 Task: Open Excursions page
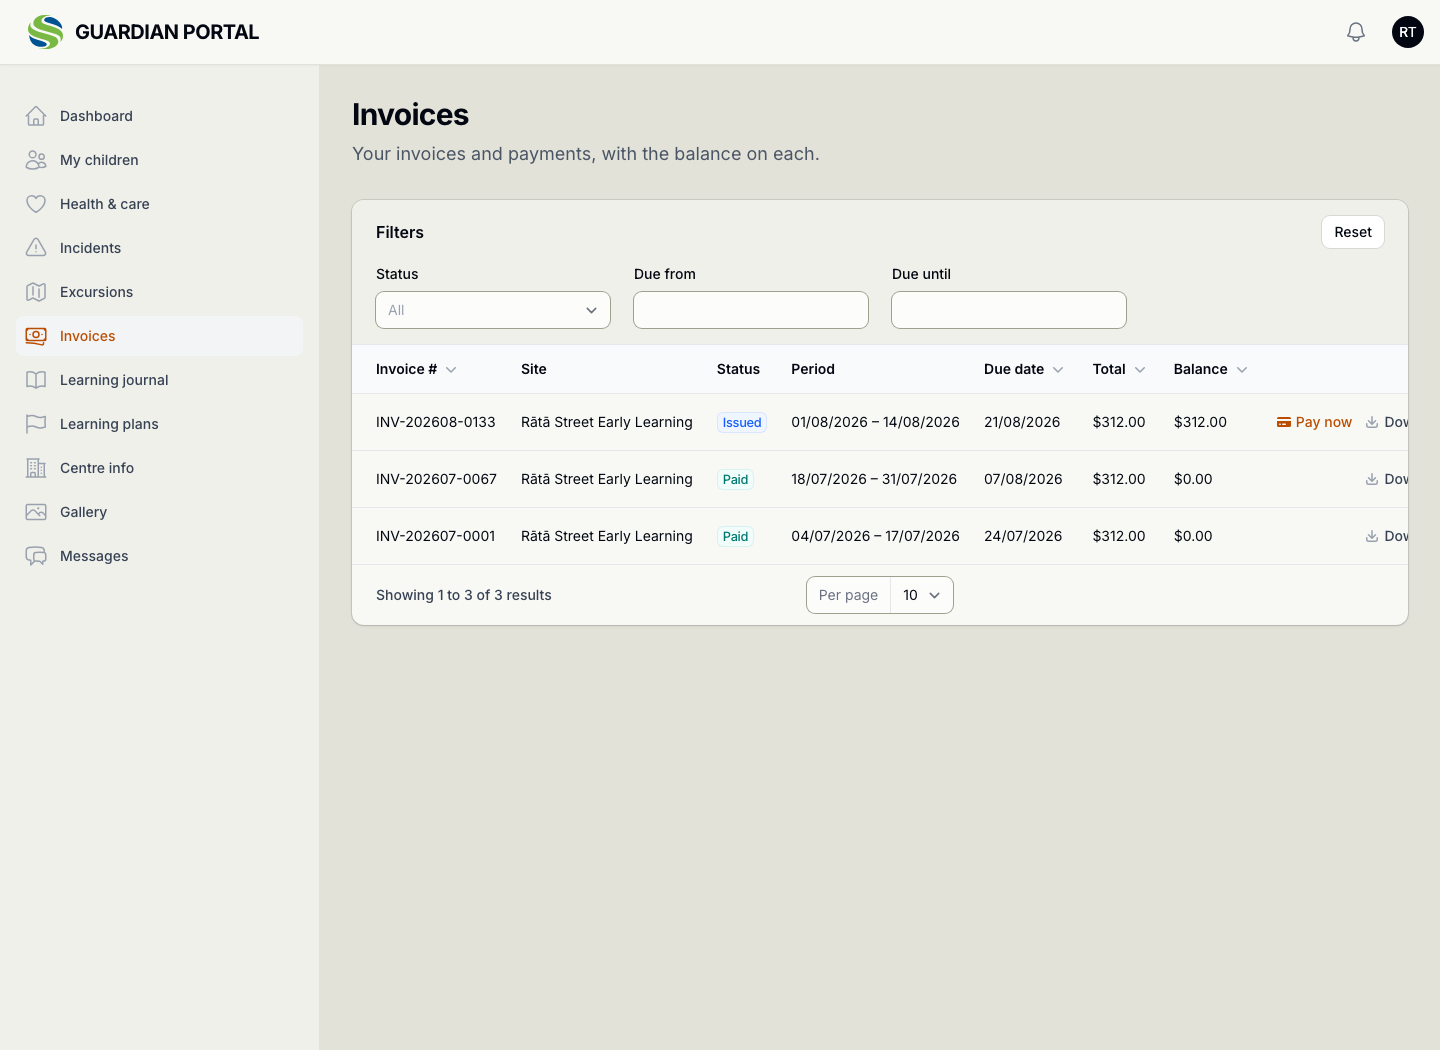point(160,292)
